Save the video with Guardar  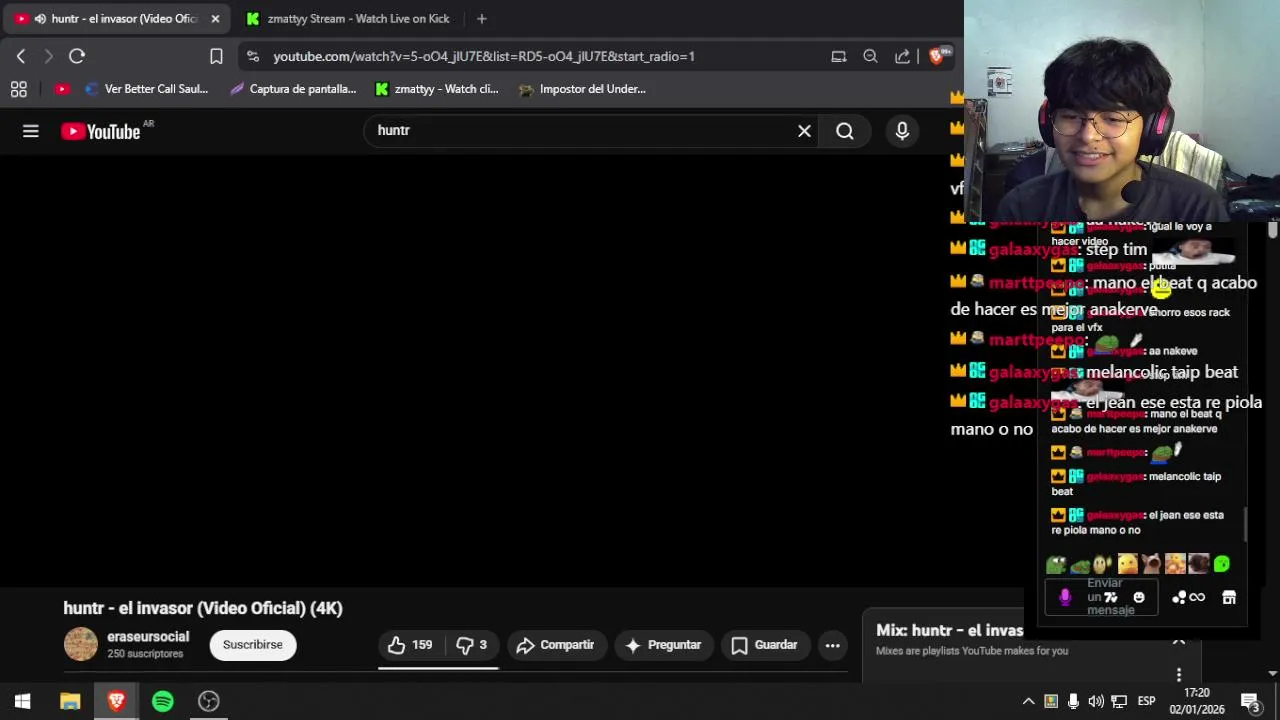click(764, 645)
